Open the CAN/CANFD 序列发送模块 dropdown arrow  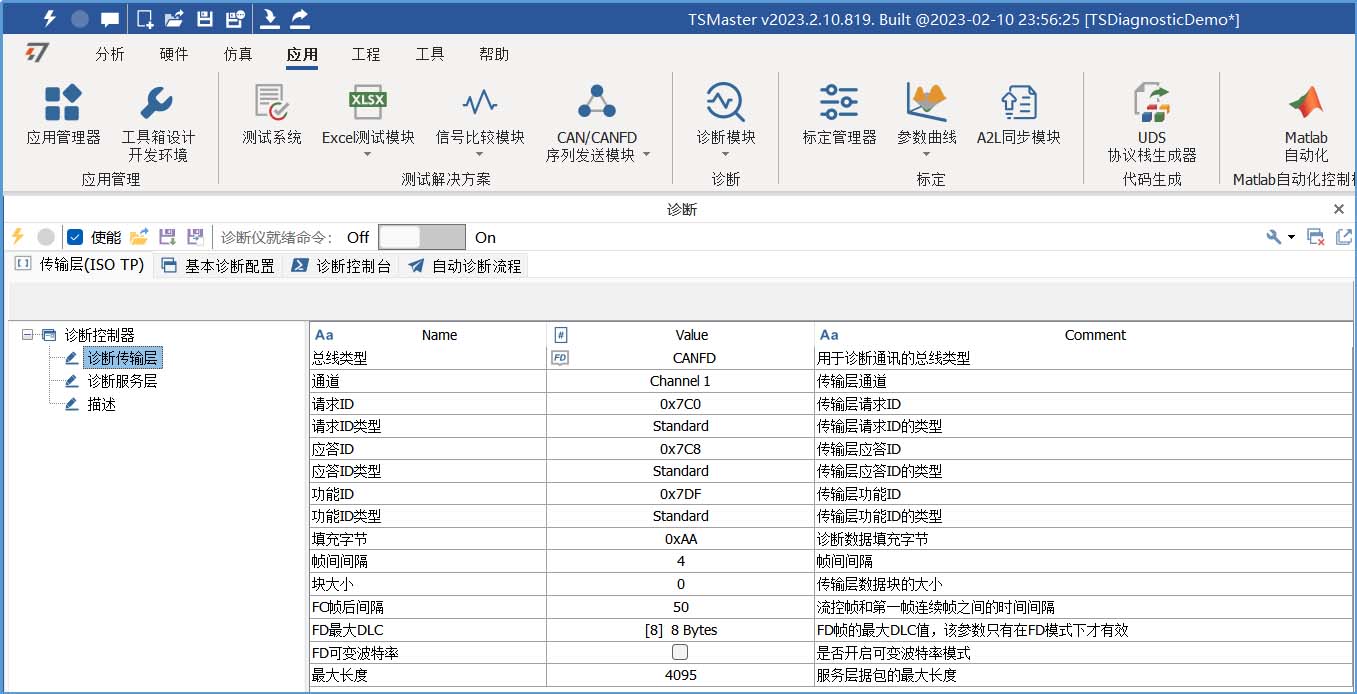[x=646, y=155]
